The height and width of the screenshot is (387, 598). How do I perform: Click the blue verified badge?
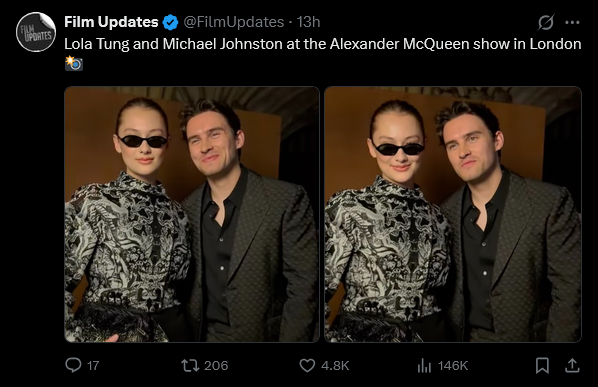coord(170,22)
